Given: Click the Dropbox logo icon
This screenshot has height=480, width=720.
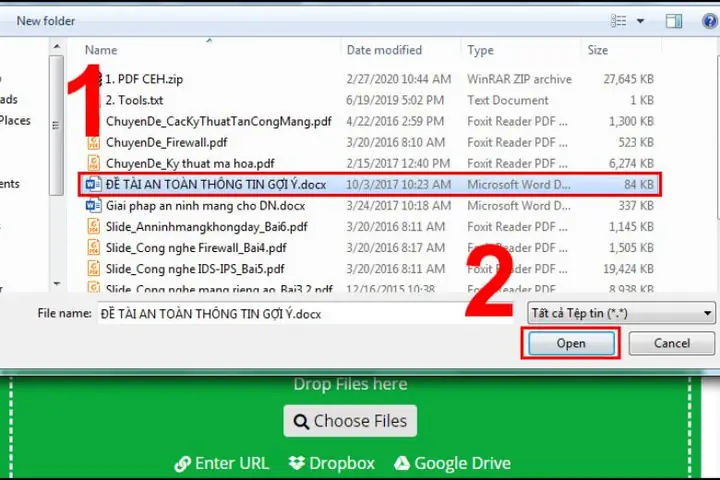Looking at the screenshot, I should pos(297,463).
